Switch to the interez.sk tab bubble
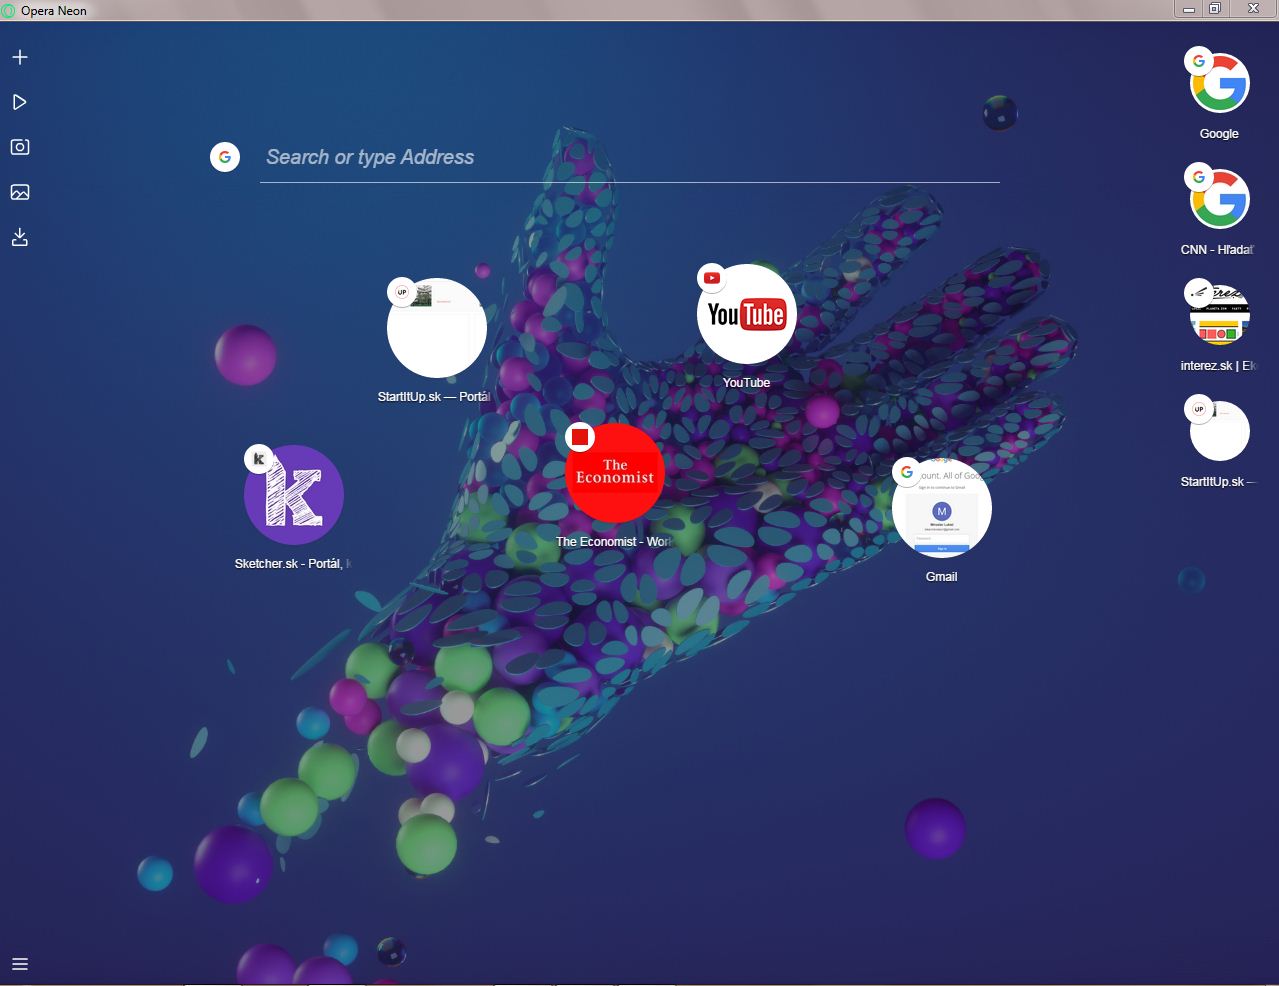Image resolution: width=1279 pixels, height=986 pixels. [1220, 315]
